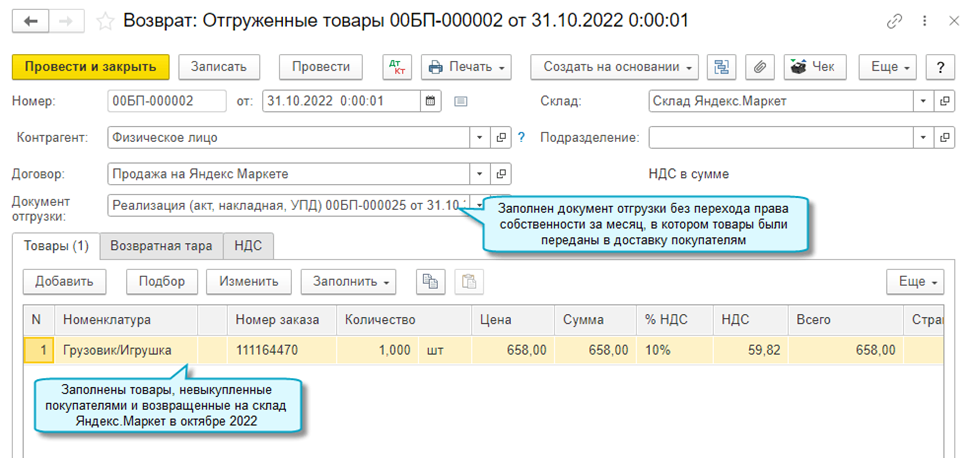Click the comment icon next to the date
Image resolution: width=974 pixels, height=458 pixels.
461,101
